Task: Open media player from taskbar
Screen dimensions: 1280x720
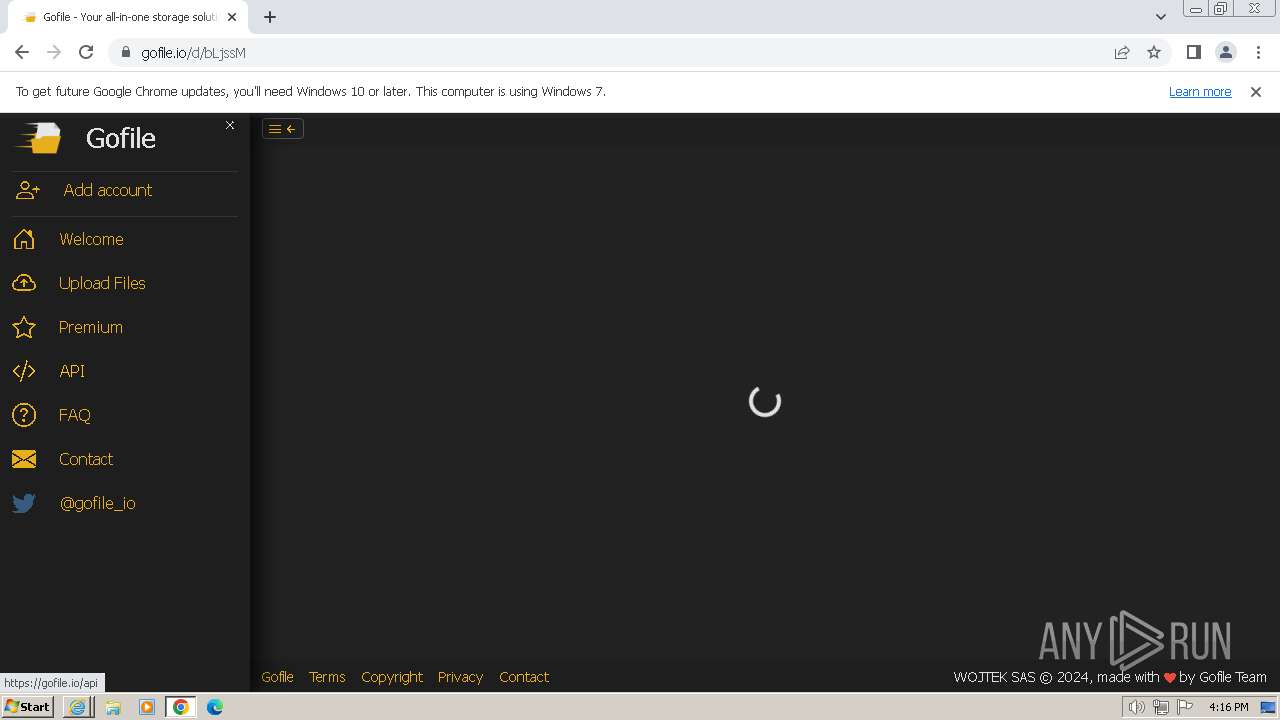Action: (x=147, y=707)
